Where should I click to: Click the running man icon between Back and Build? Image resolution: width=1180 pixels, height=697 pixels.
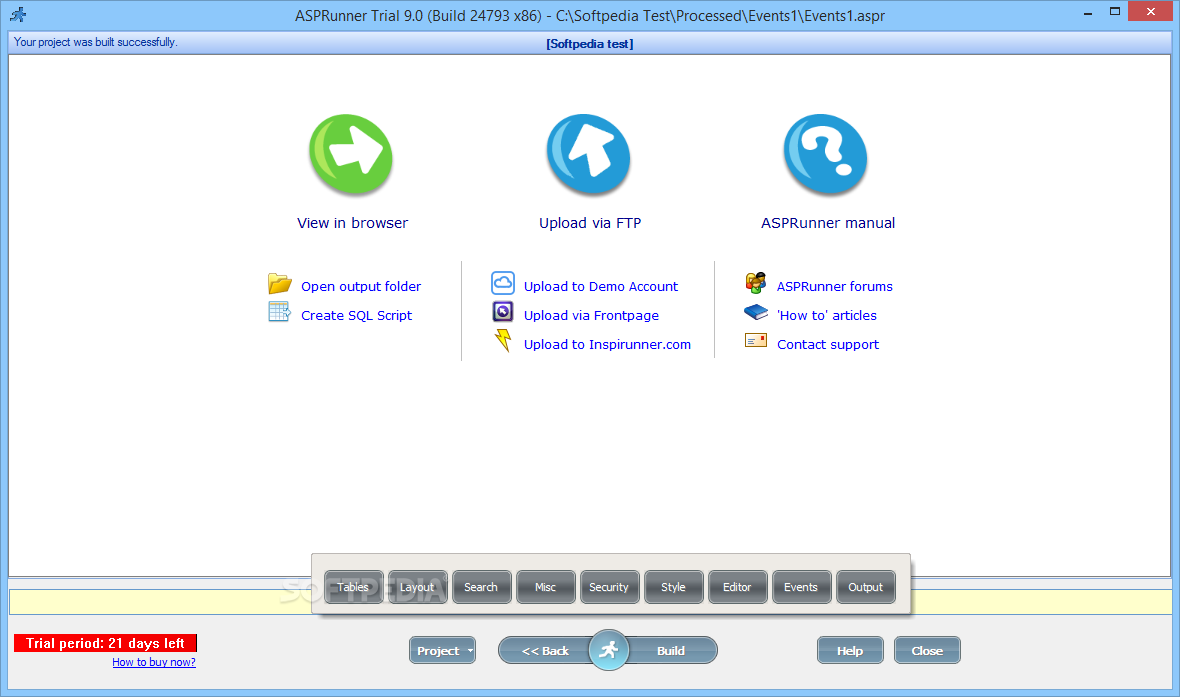(608, 650)
